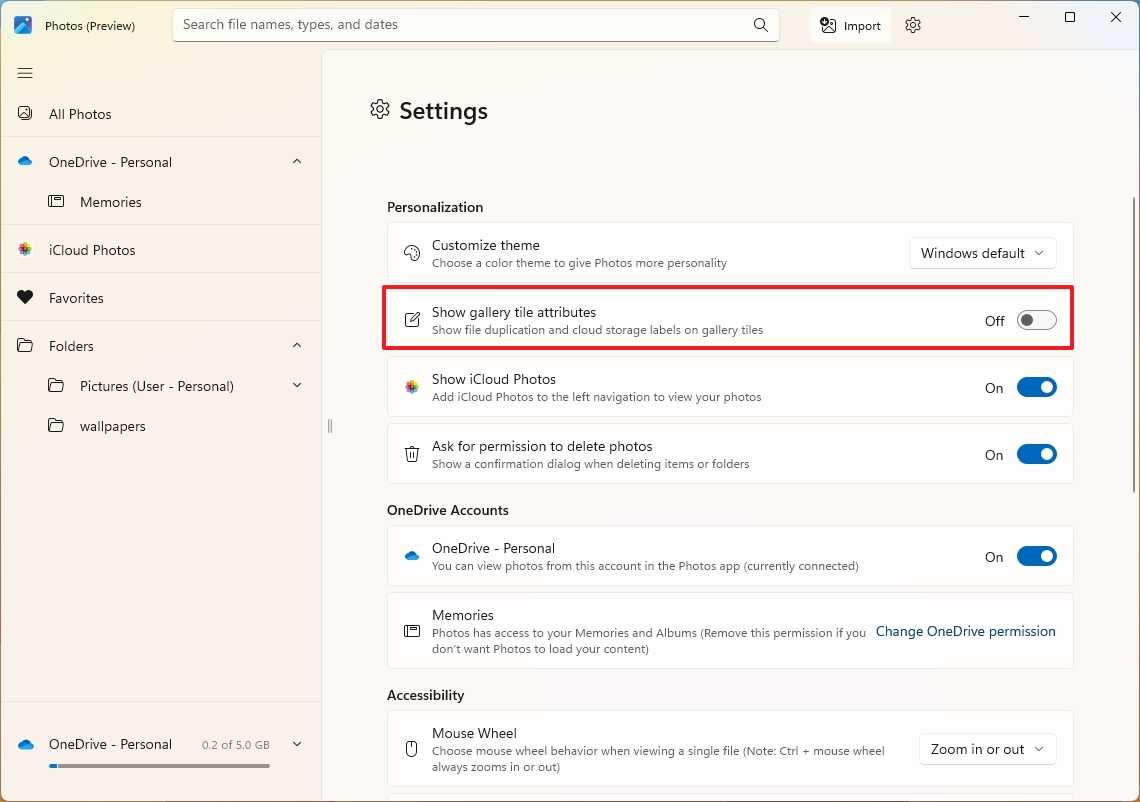Click the wallpapers folder icon

56,426
